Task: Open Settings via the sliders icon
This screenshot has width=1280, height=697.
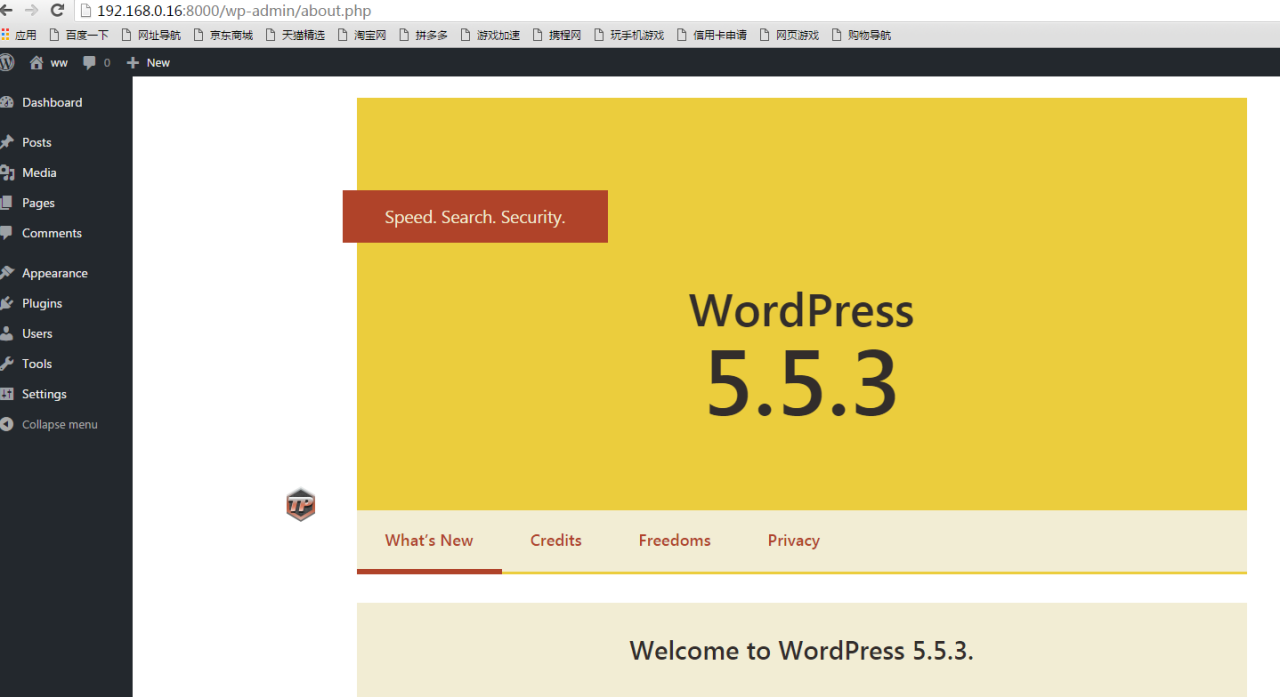Action: (x=10, y=393)
